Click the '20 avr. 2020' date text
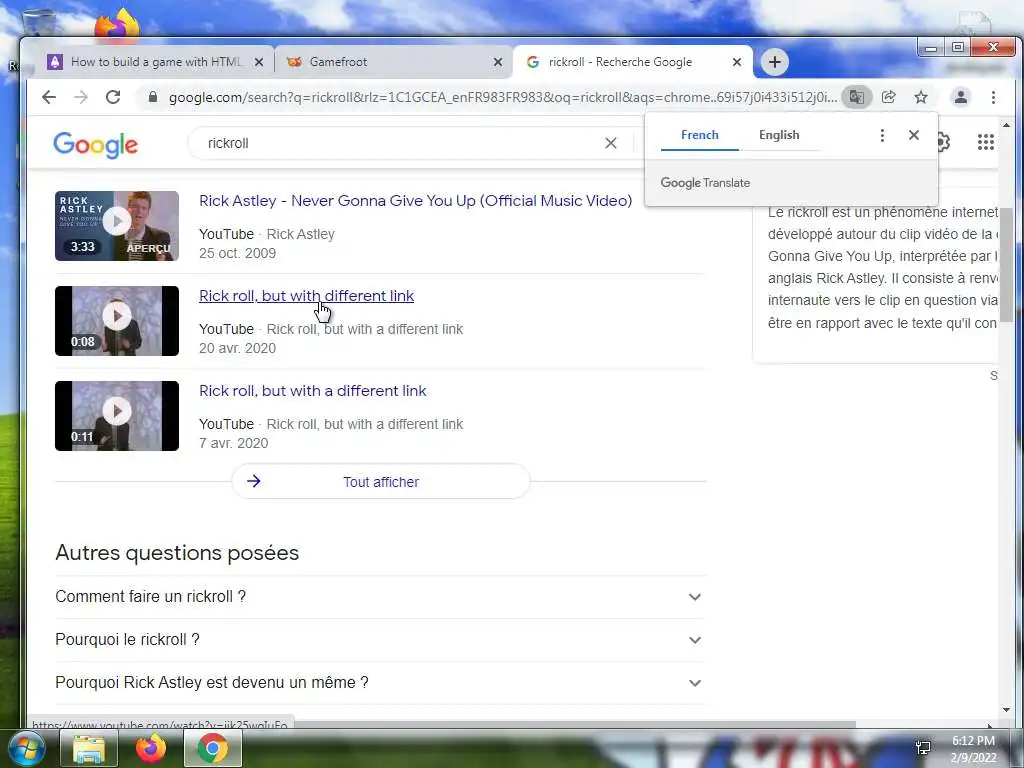This screenshot has height=768, width=1024. coord(237,349)
